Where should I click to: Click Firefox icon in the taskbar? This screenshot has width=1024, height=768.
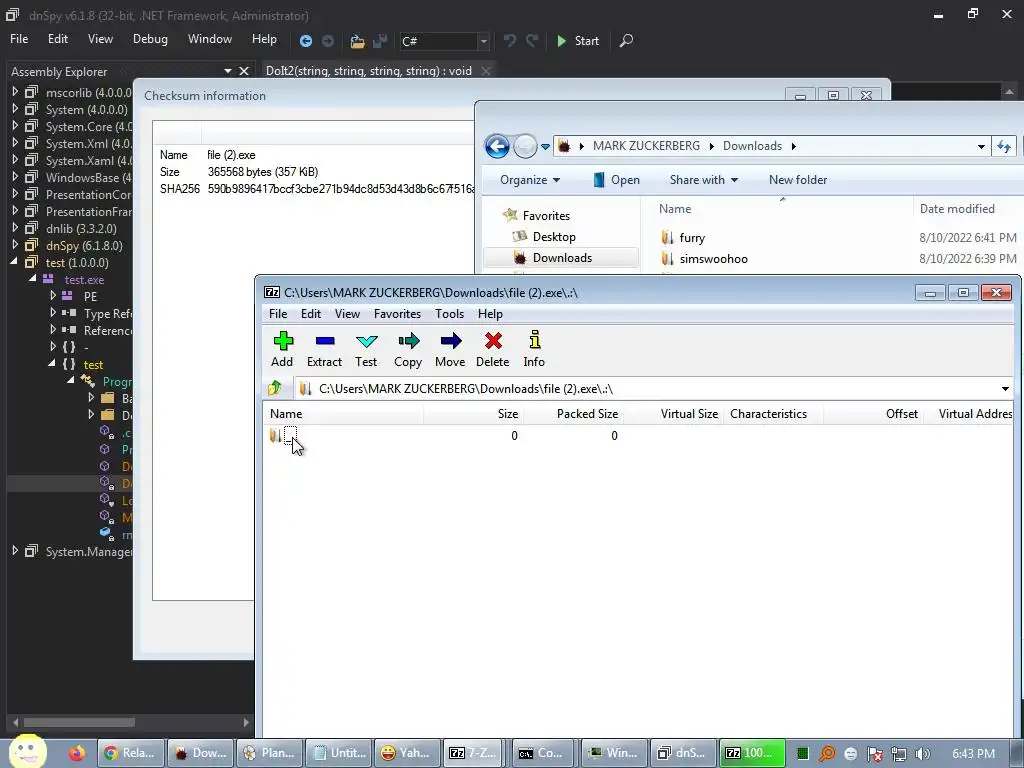point(77,753)
